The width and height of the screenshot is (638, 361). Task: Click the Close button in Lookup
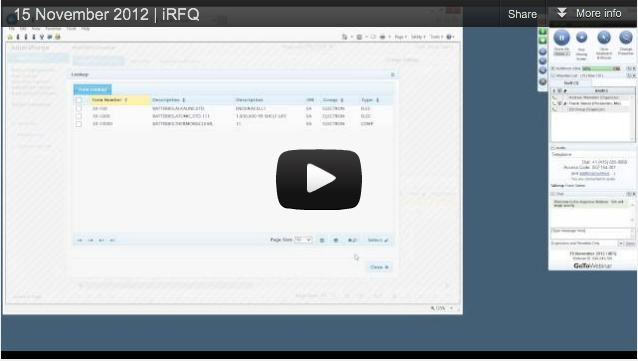(380, 267)
